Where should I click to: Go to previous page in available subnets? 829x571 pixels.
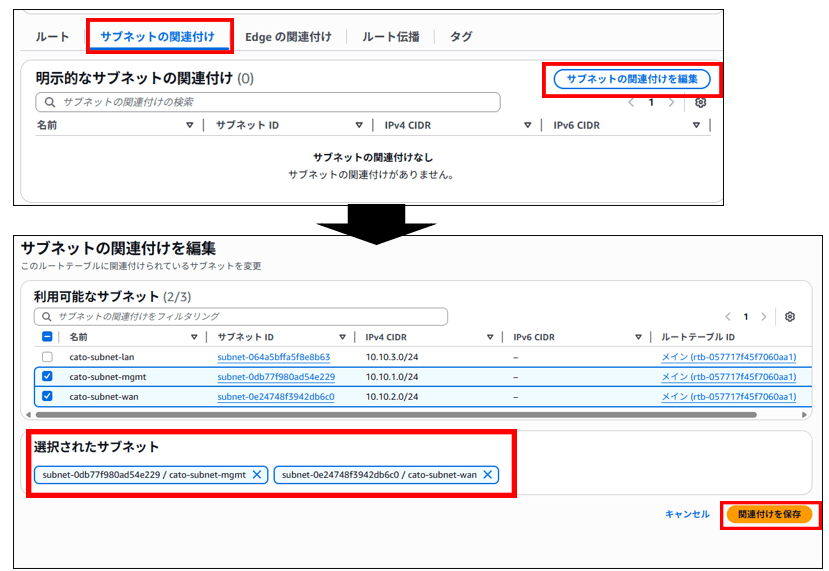(x=728, y=316)
